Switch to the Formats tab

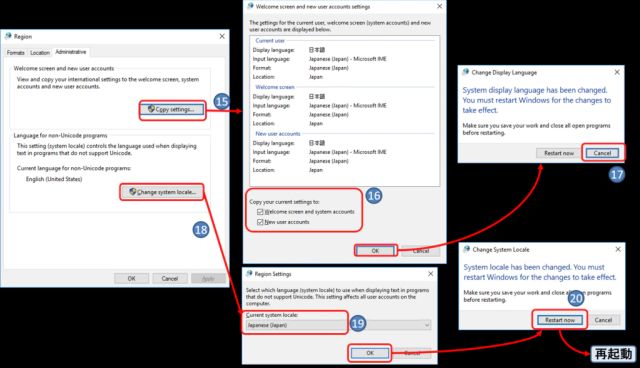(16, 53)
